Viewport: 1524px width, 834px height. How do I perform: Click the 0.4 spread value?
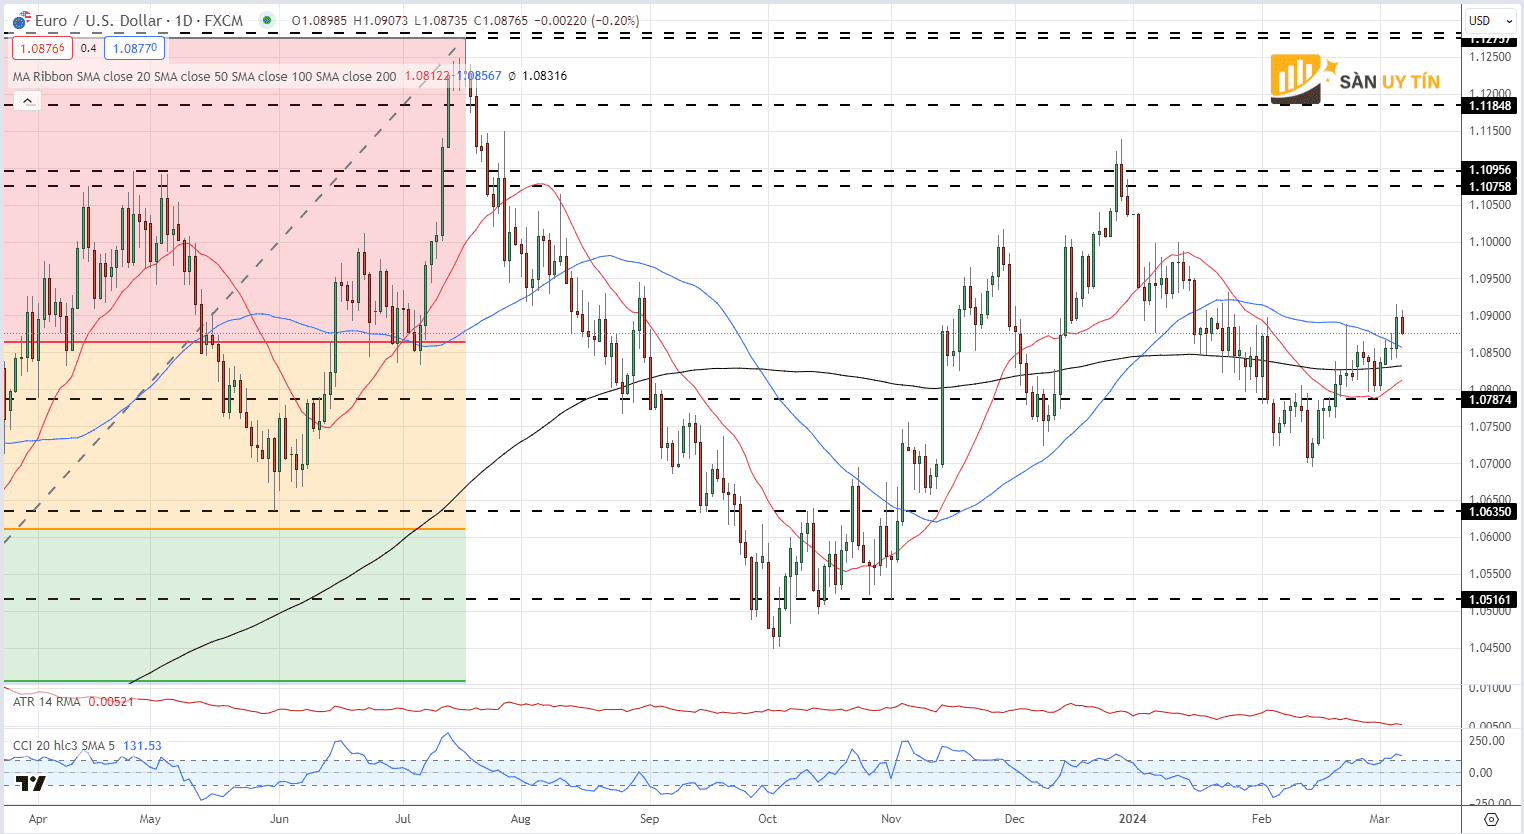pos(88,48)
